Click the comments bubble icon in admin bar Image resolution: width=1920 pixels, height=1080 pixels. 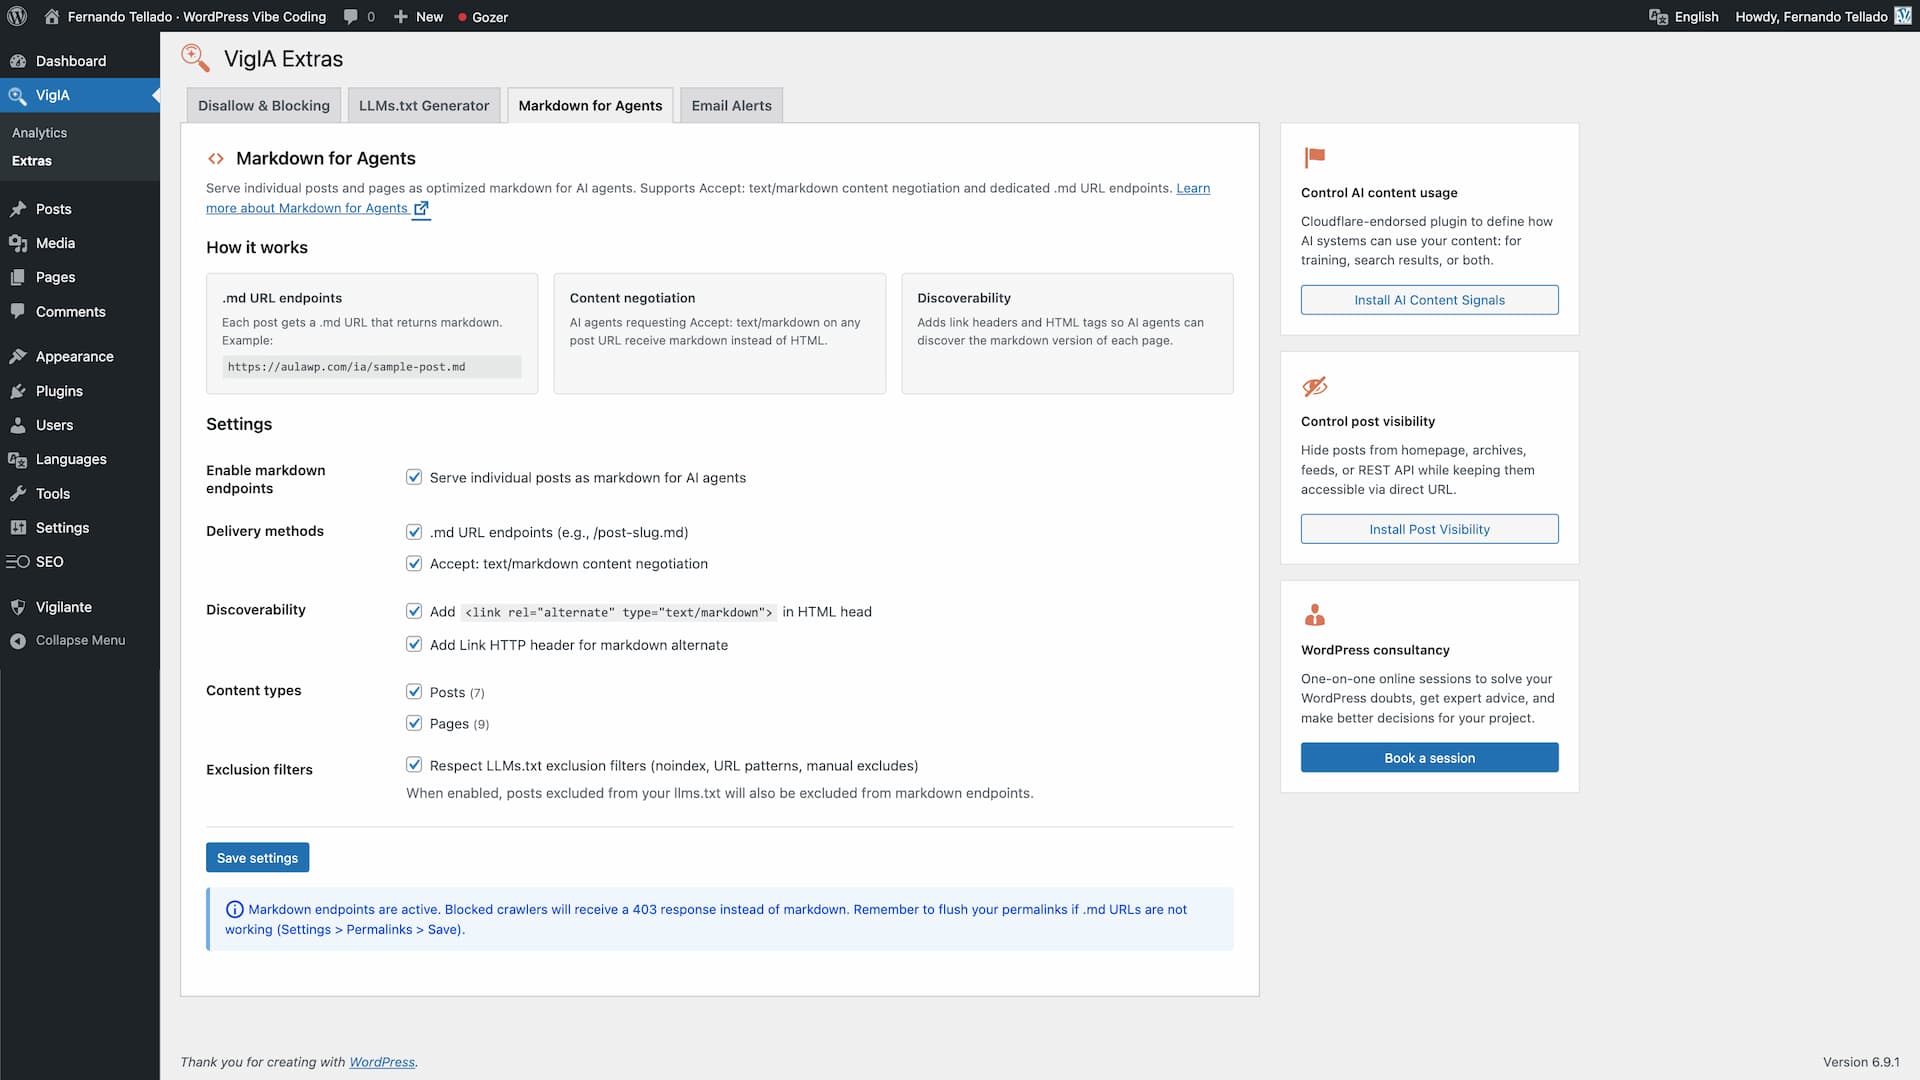click(352, 16)
